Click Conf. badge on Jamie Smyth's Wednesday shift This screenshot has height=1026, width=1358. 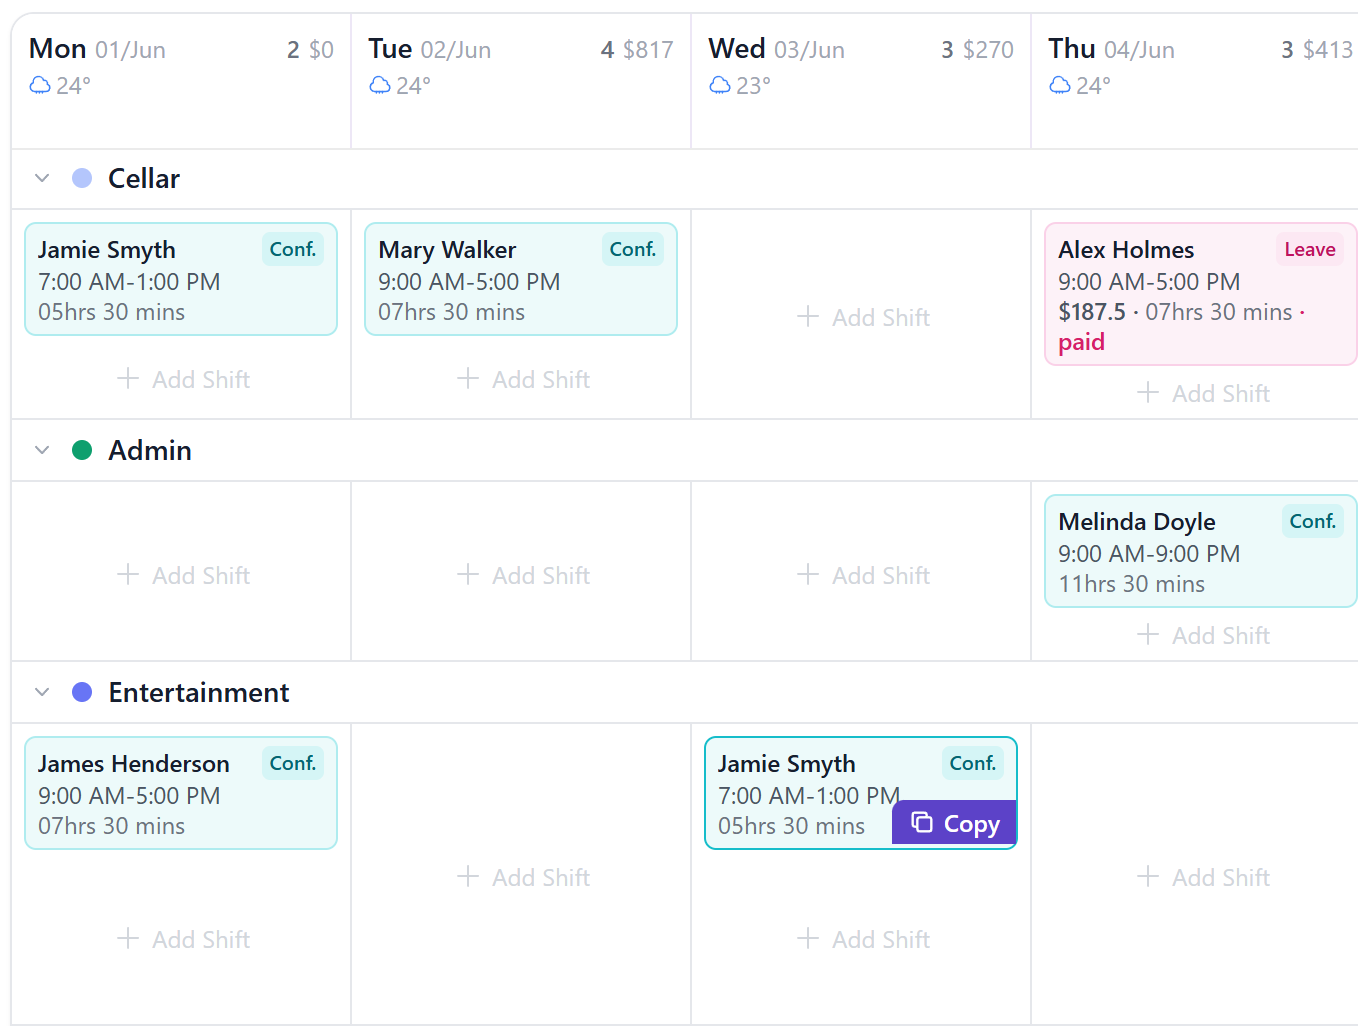[973, 763]
